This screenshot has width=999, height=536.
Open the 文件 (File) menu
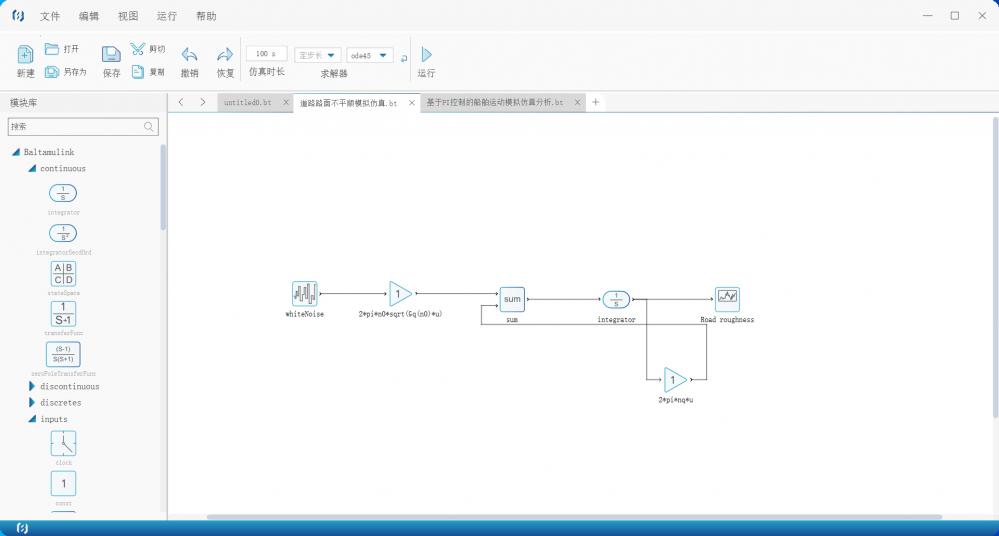pyautogui.click(x=50, y=16)
